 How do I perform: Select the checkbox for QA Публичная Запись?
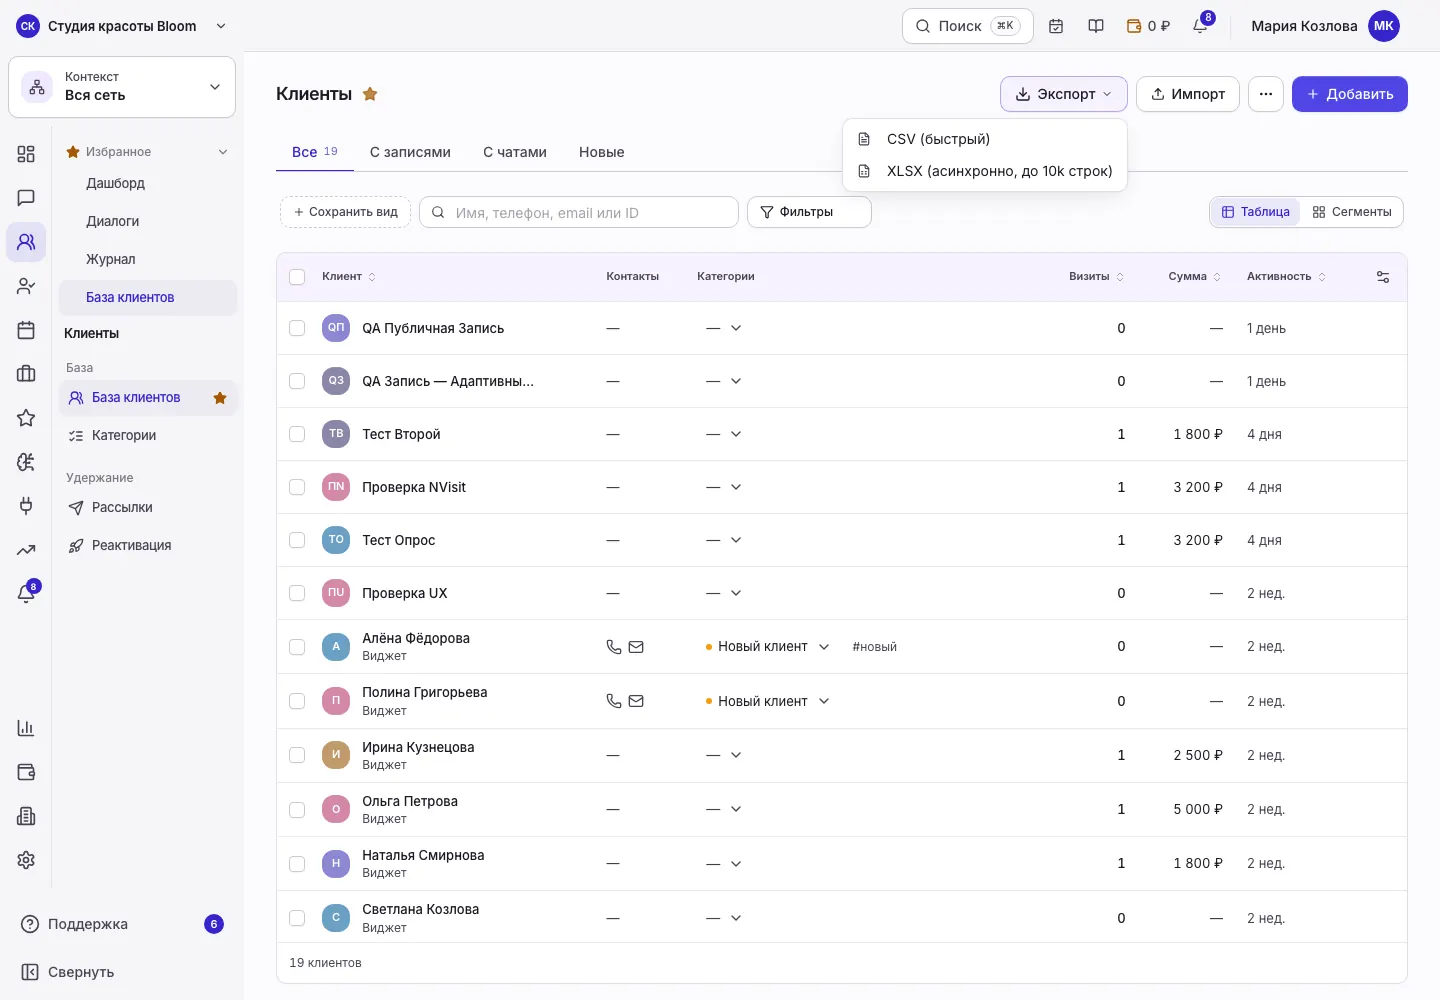[x=297, y=328]
